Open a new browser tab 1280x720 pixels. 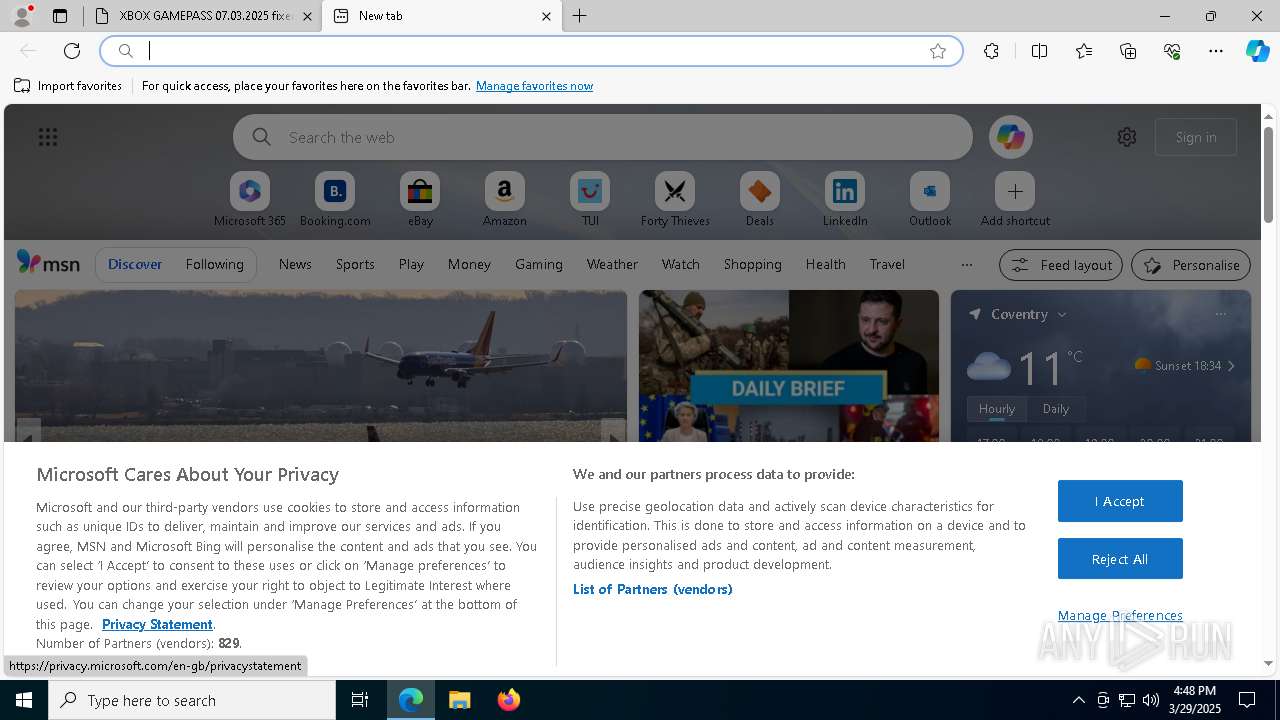[580, 16]
